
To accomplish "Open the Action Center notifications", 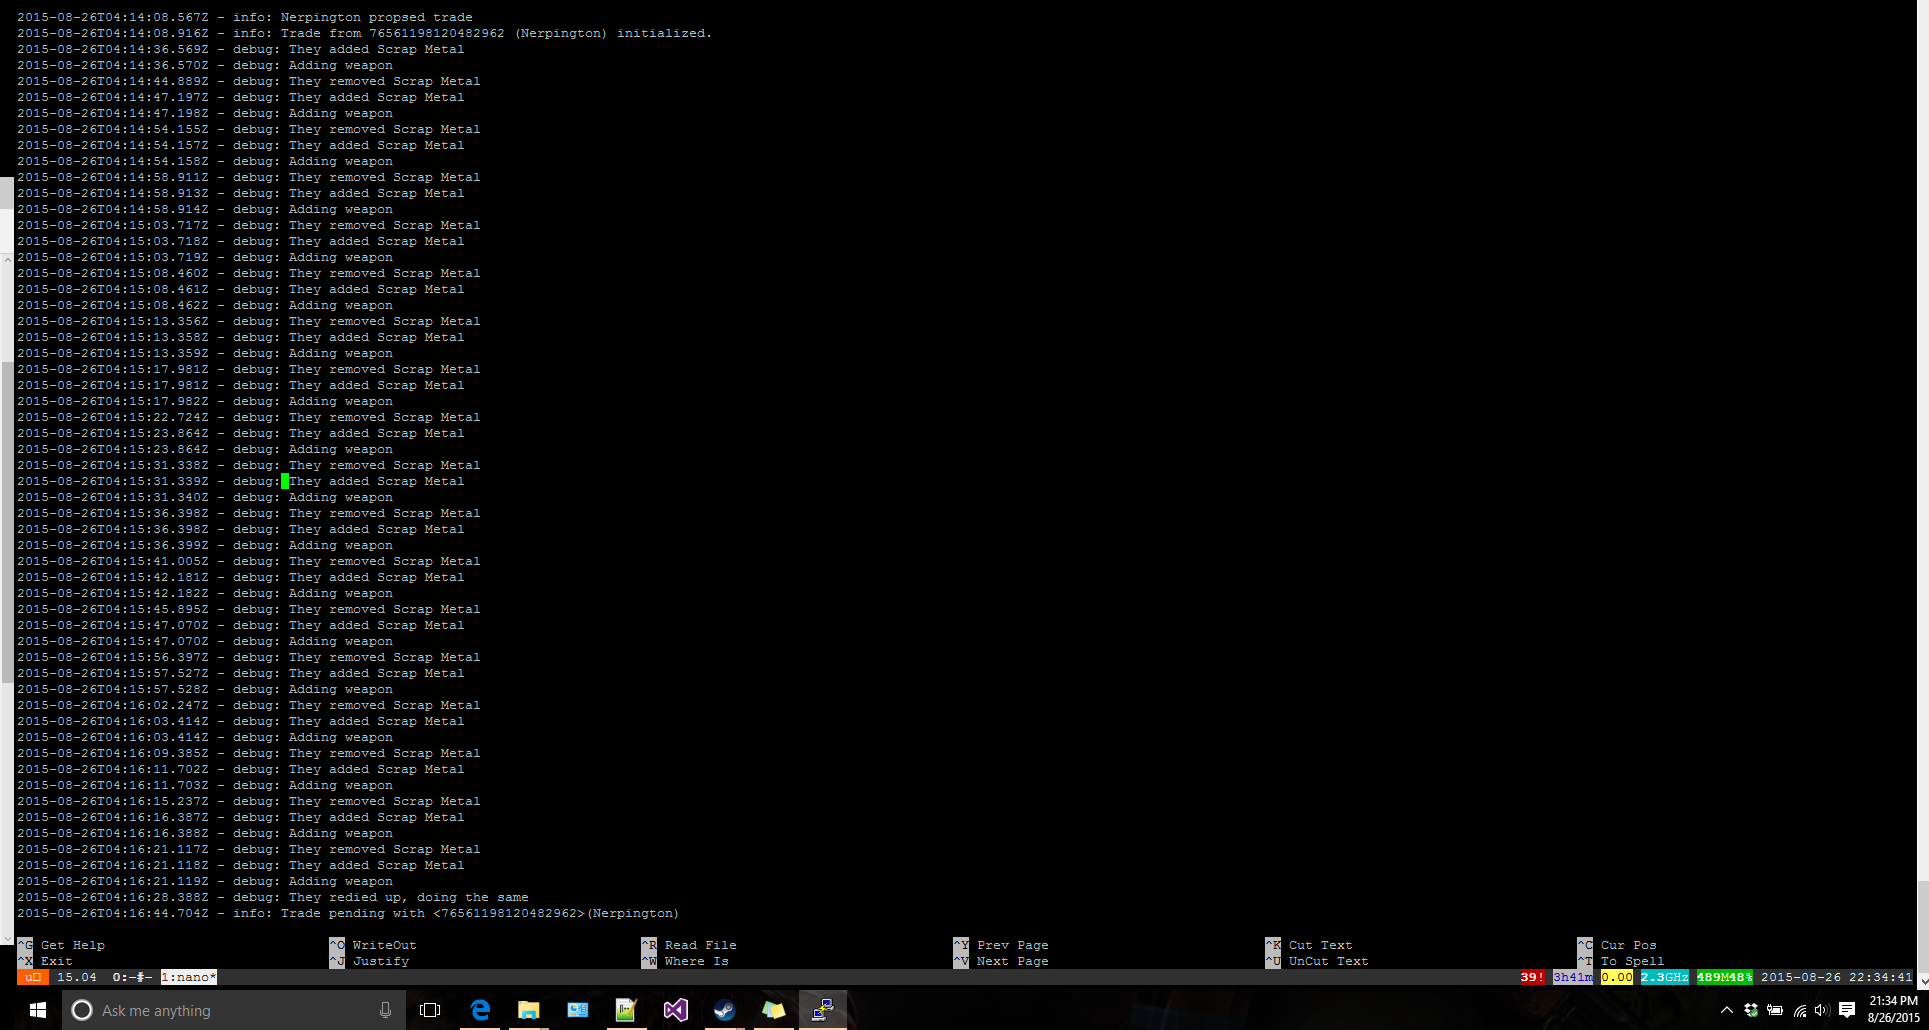I will click(x=1847, y=1010).
